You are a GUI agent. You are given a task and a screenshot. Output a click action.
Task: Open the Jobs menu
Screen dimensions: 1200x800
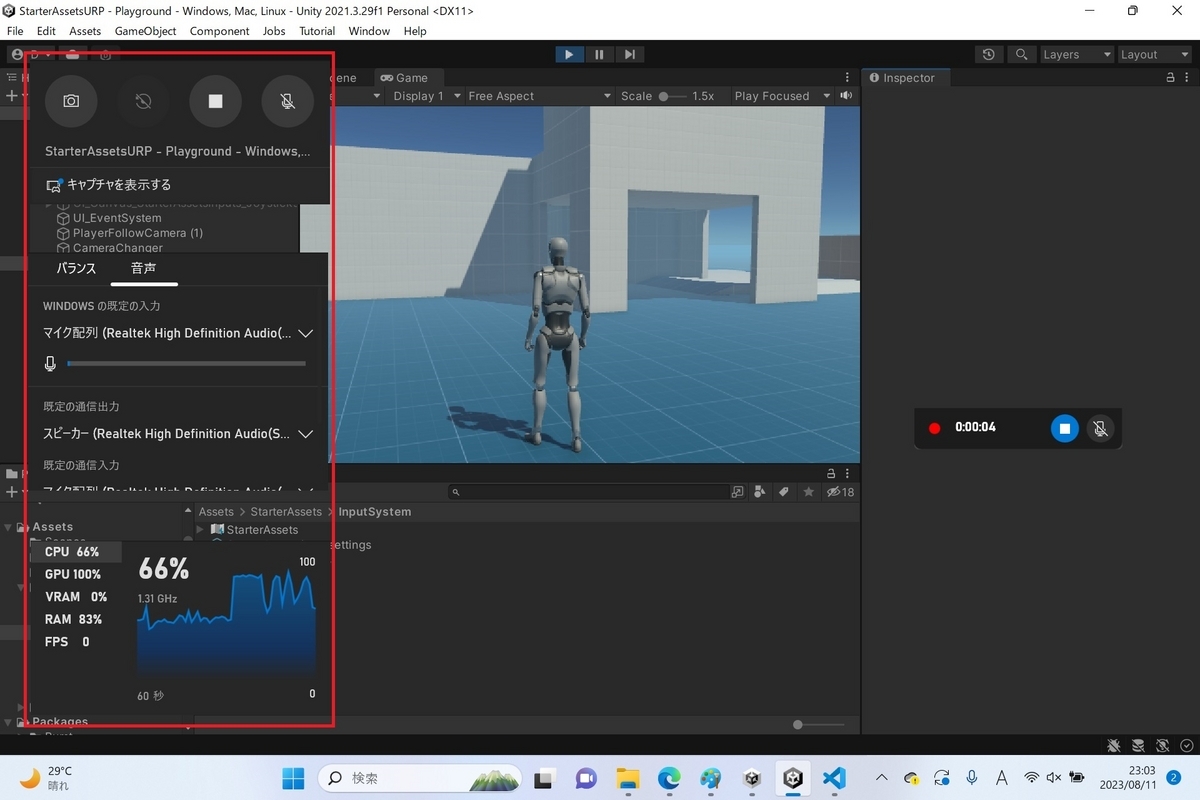tap(274, 31)
